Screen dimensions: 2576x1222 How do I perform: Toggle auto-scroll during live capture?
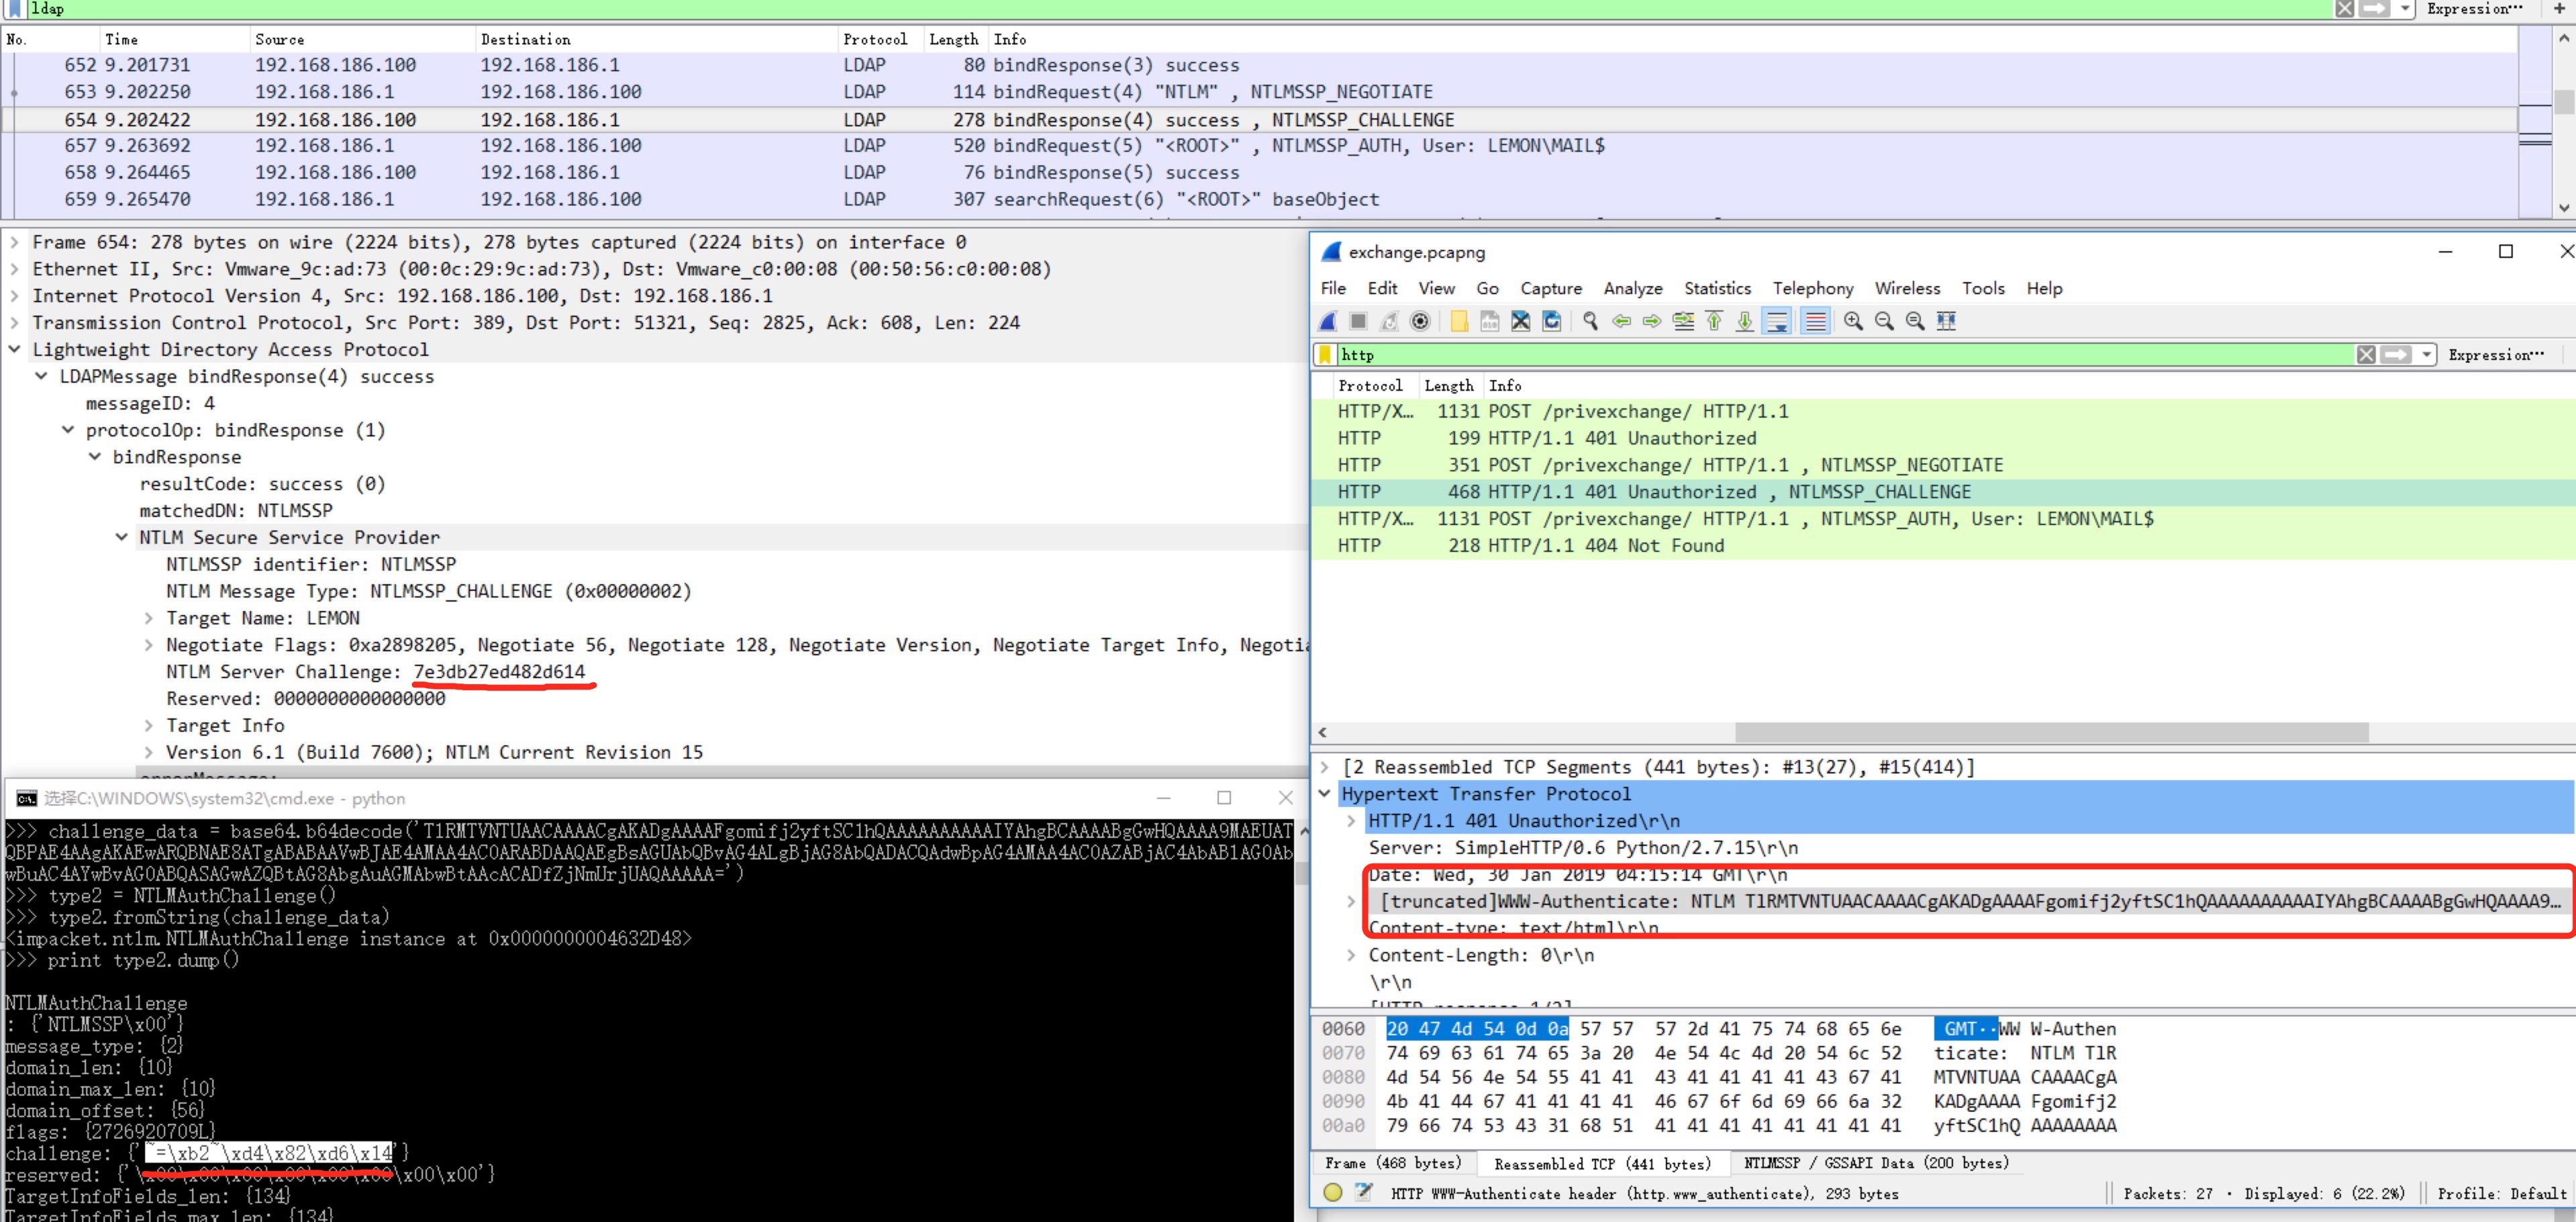tap(1776, 321)
